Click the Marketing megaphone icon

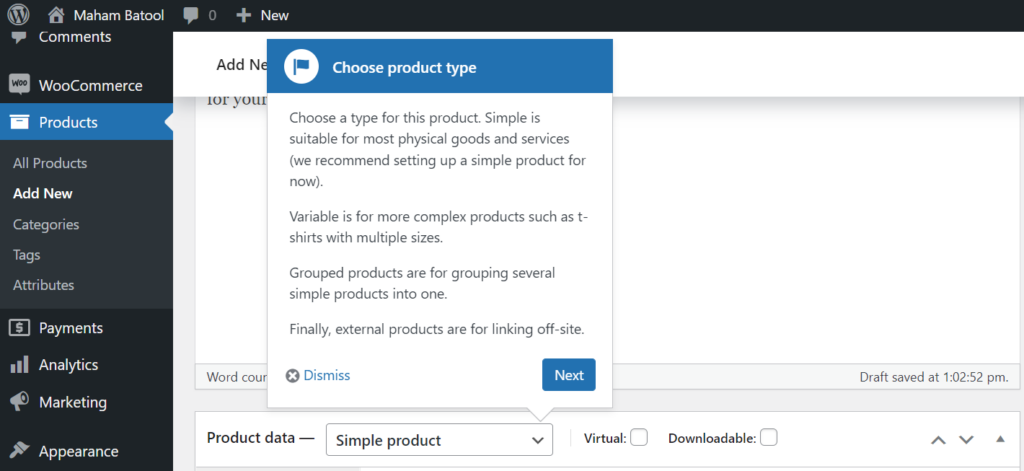pos(20,402)
